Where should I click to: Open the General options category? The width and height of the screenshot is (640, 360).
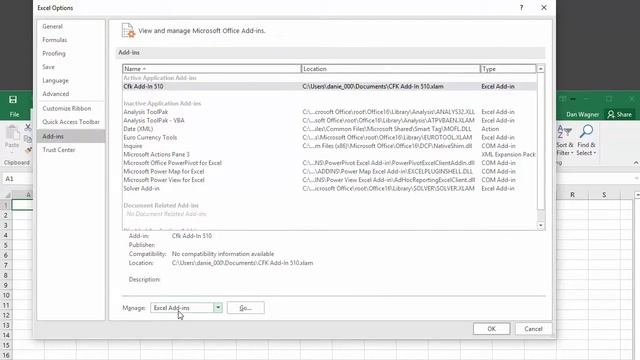point(53,27)
